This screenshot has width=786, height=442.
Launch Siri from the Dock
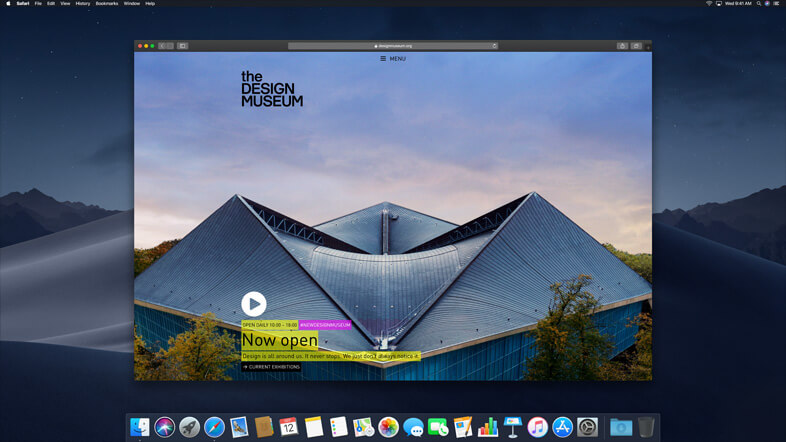click(x=164, y=427)
